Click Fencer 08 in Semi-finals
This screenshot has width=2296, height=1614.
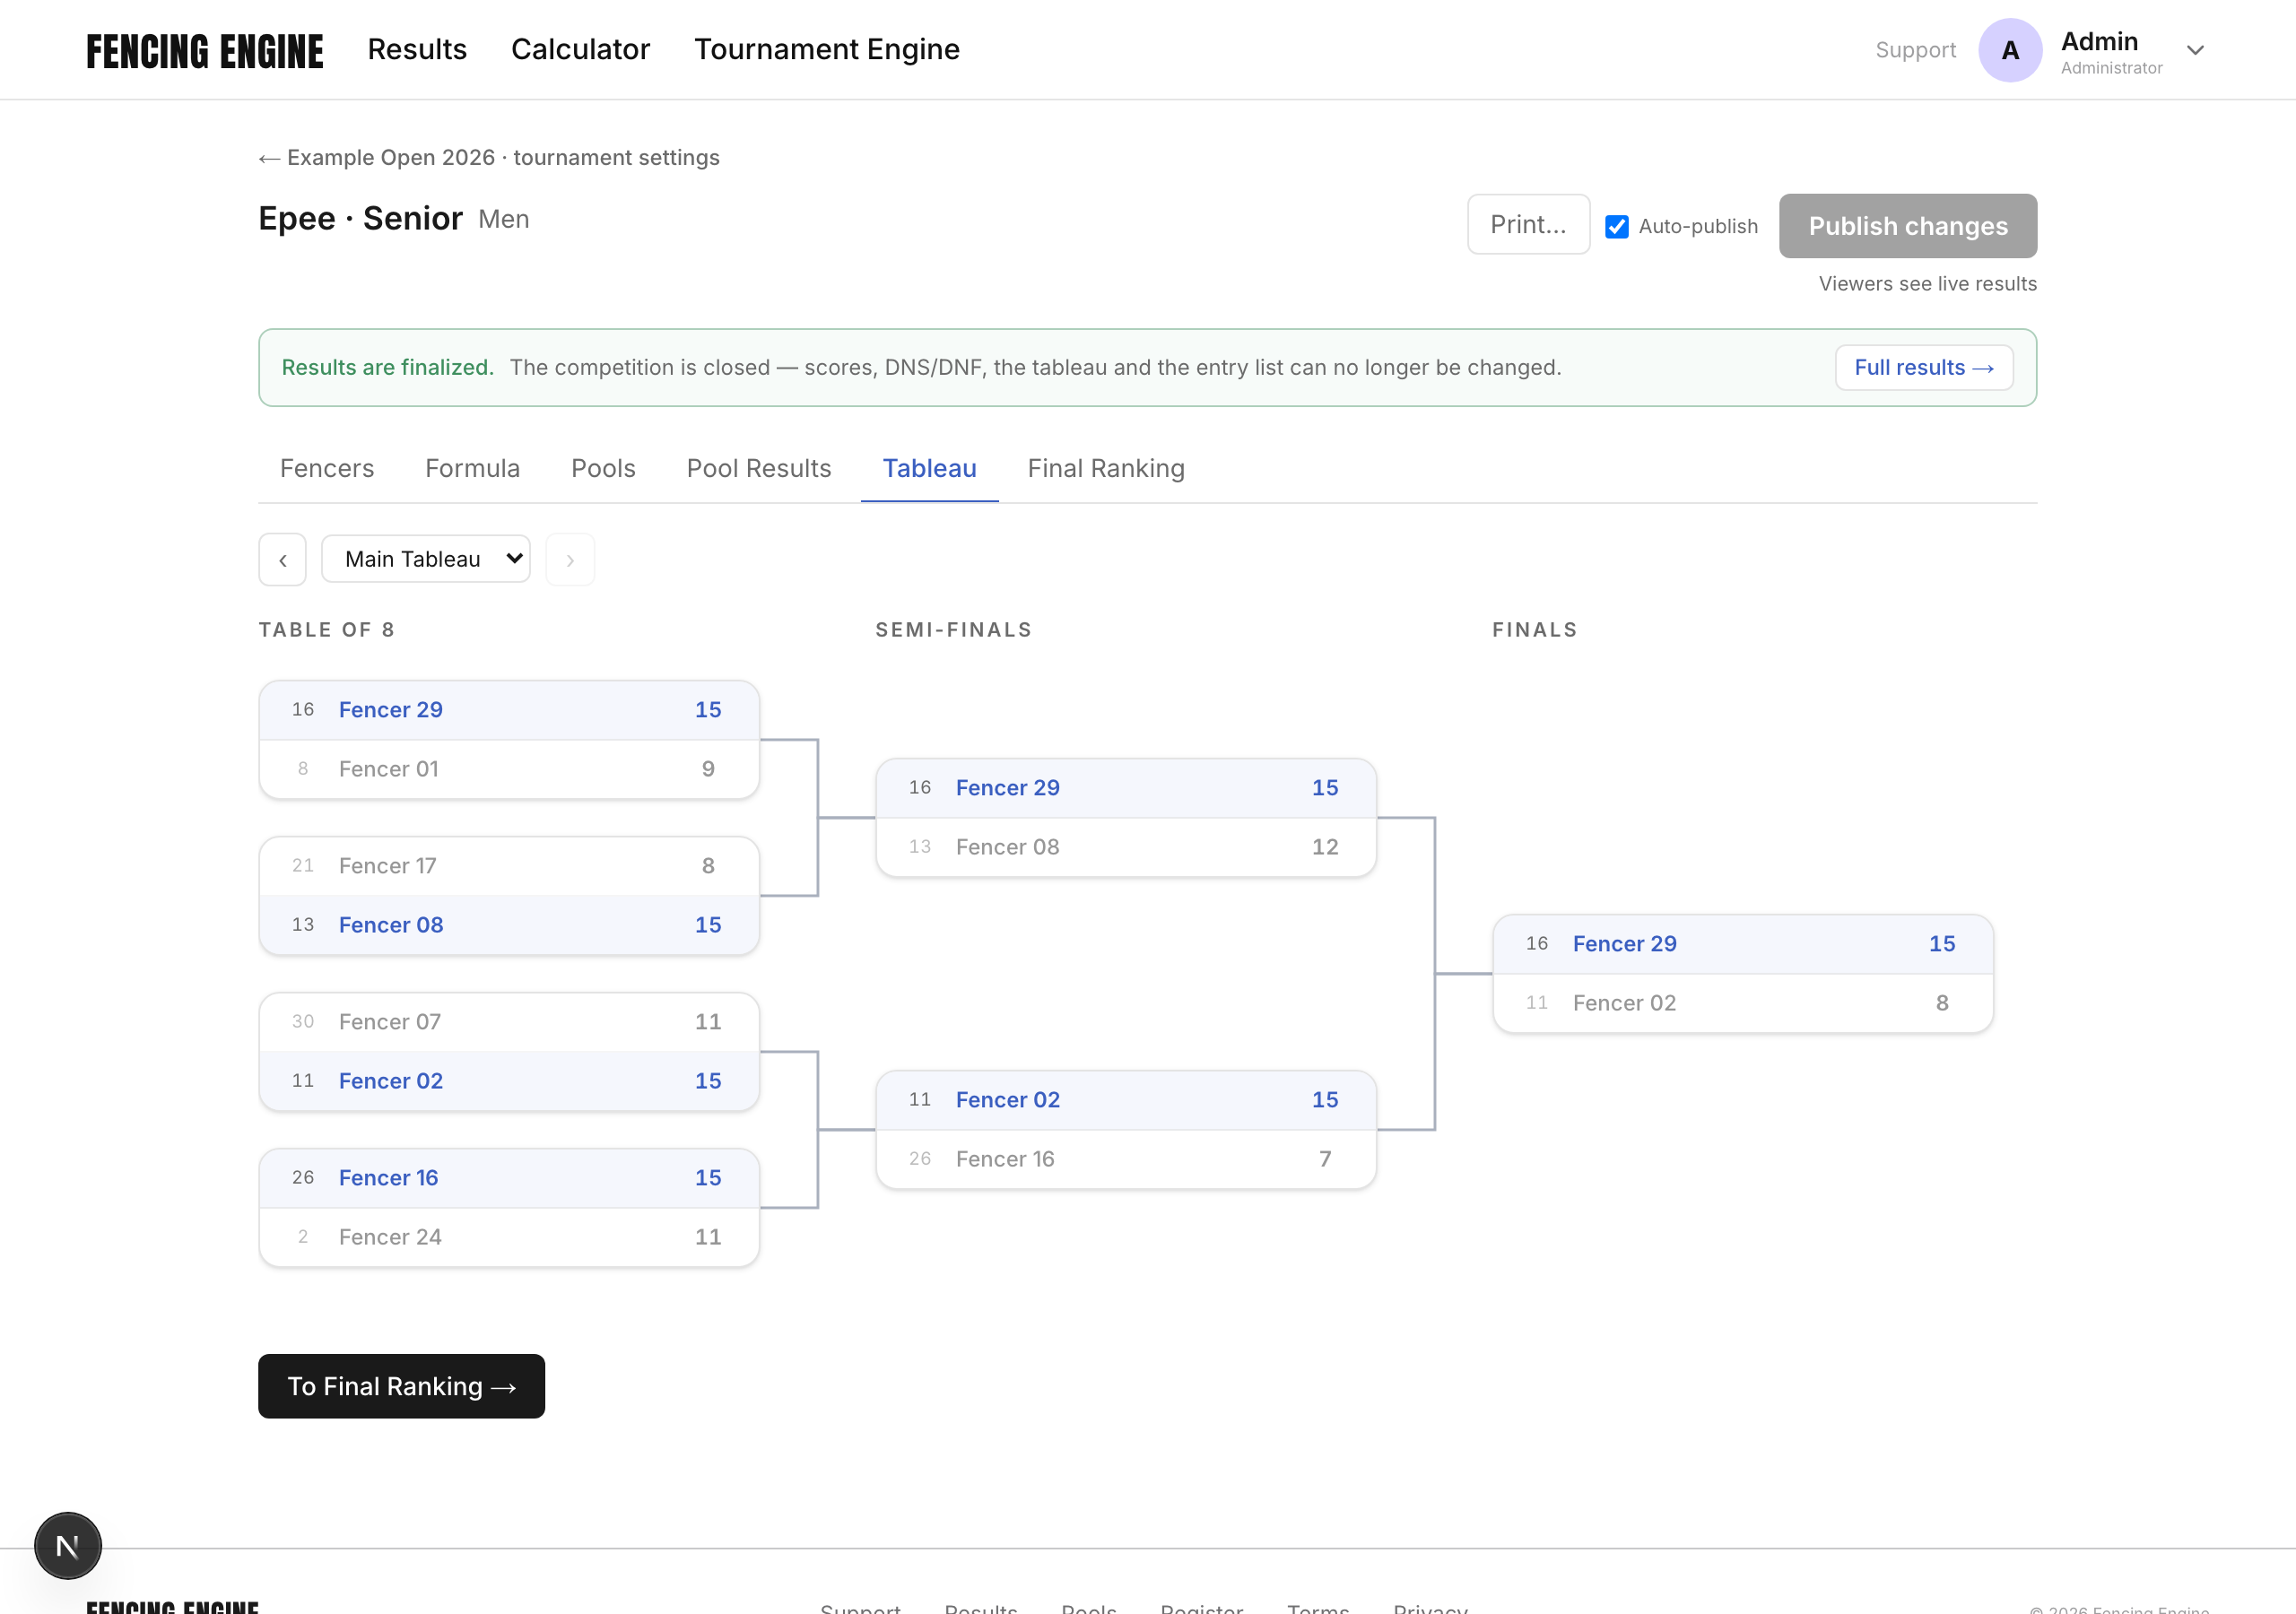[x=1126, y=847]
